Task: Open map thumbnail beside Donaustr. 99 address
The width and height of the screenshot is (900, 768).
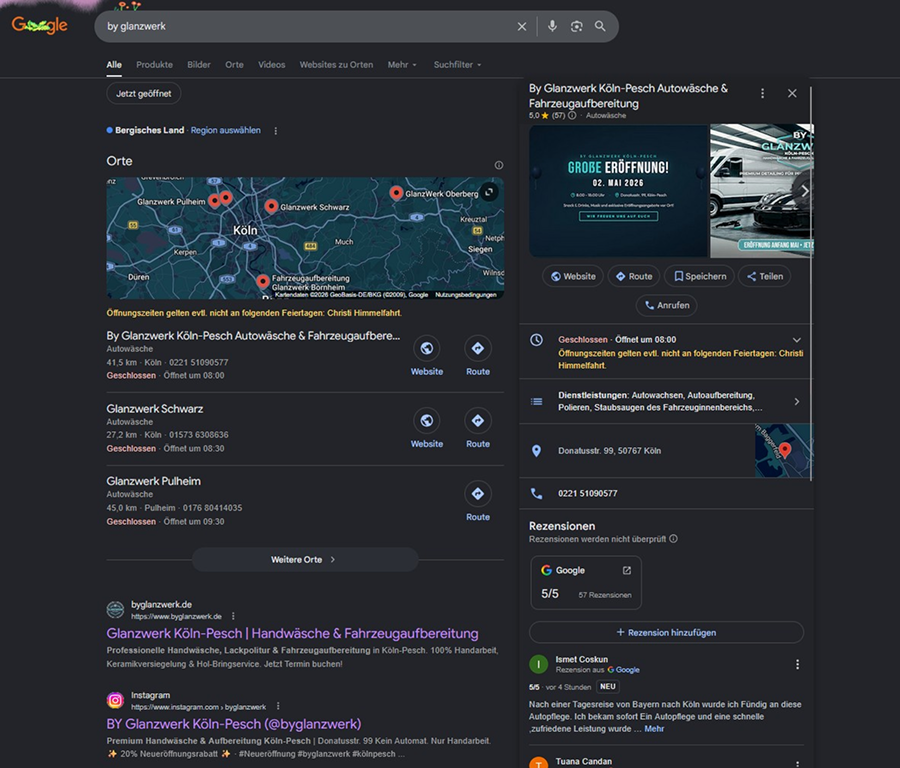Action: tap(784, 451)
